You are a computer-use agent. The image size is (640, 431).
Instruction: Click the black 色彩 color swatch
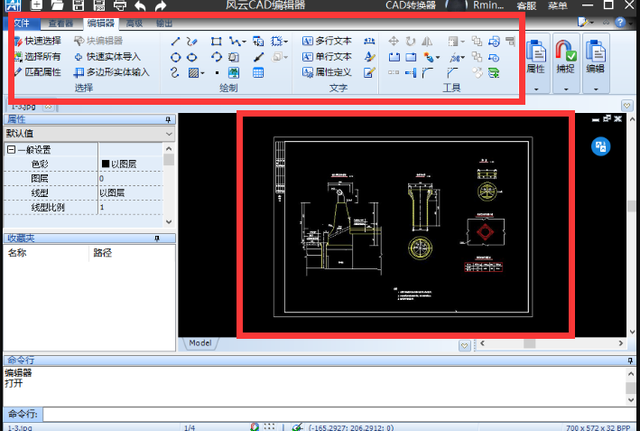105,163
